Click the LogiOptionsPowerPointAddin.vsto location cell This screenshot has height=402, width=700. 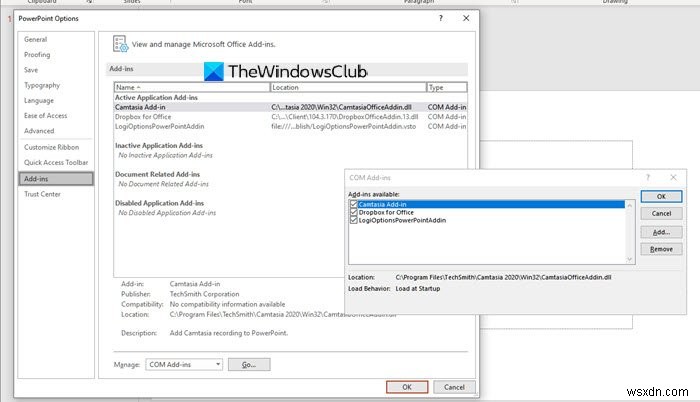coord(343,126)
